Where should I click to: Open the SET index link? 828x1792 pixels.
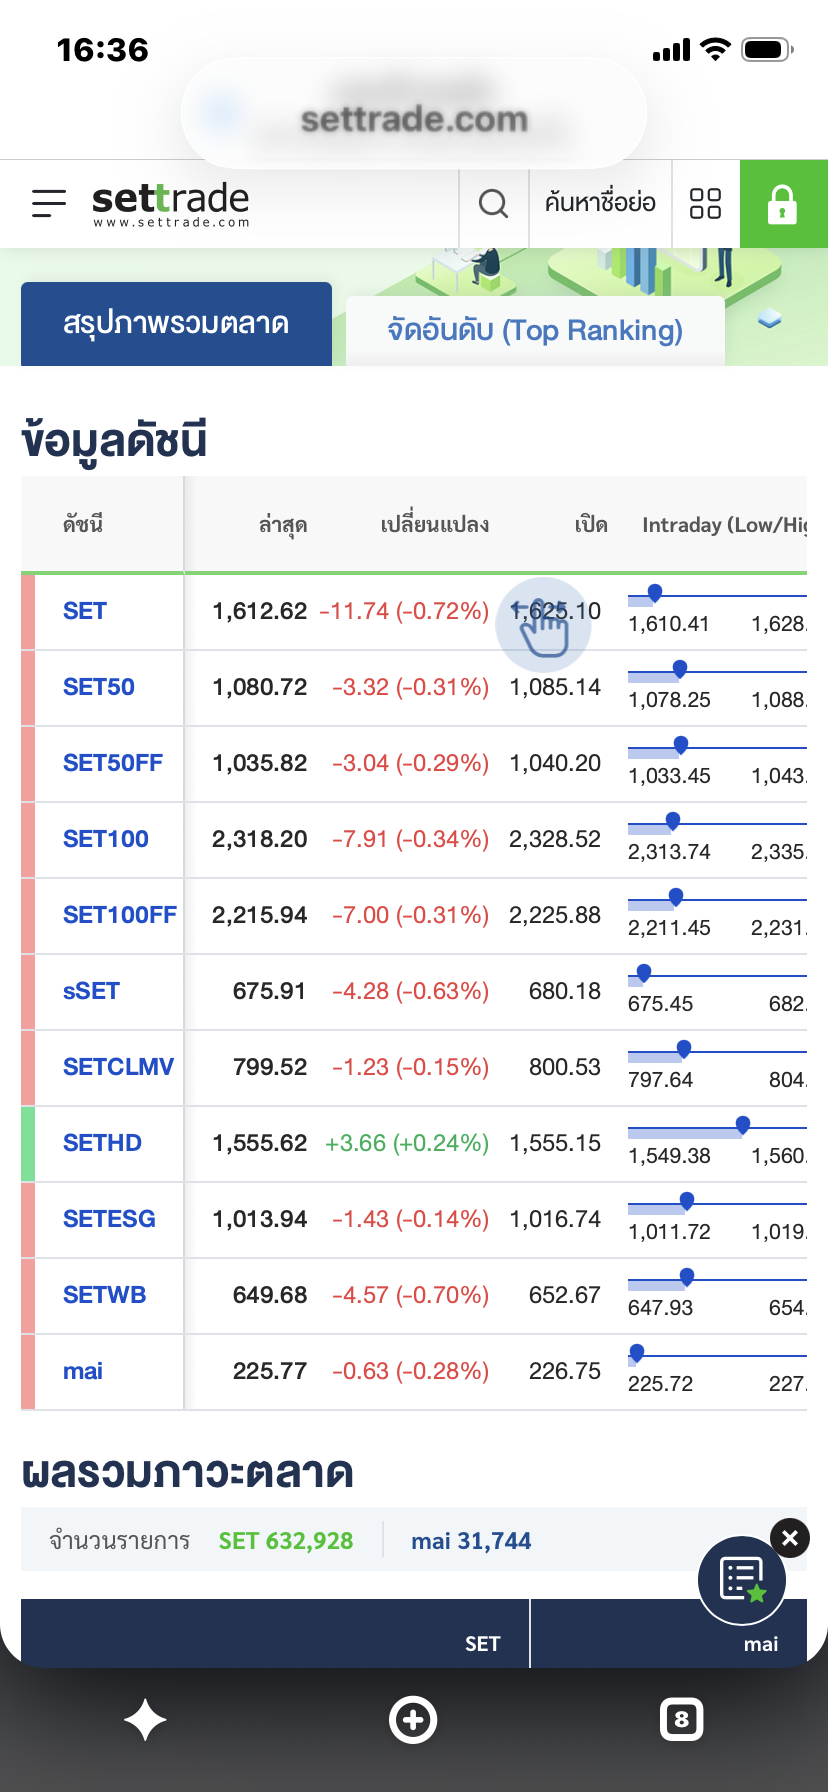click(x=85, y=611)
